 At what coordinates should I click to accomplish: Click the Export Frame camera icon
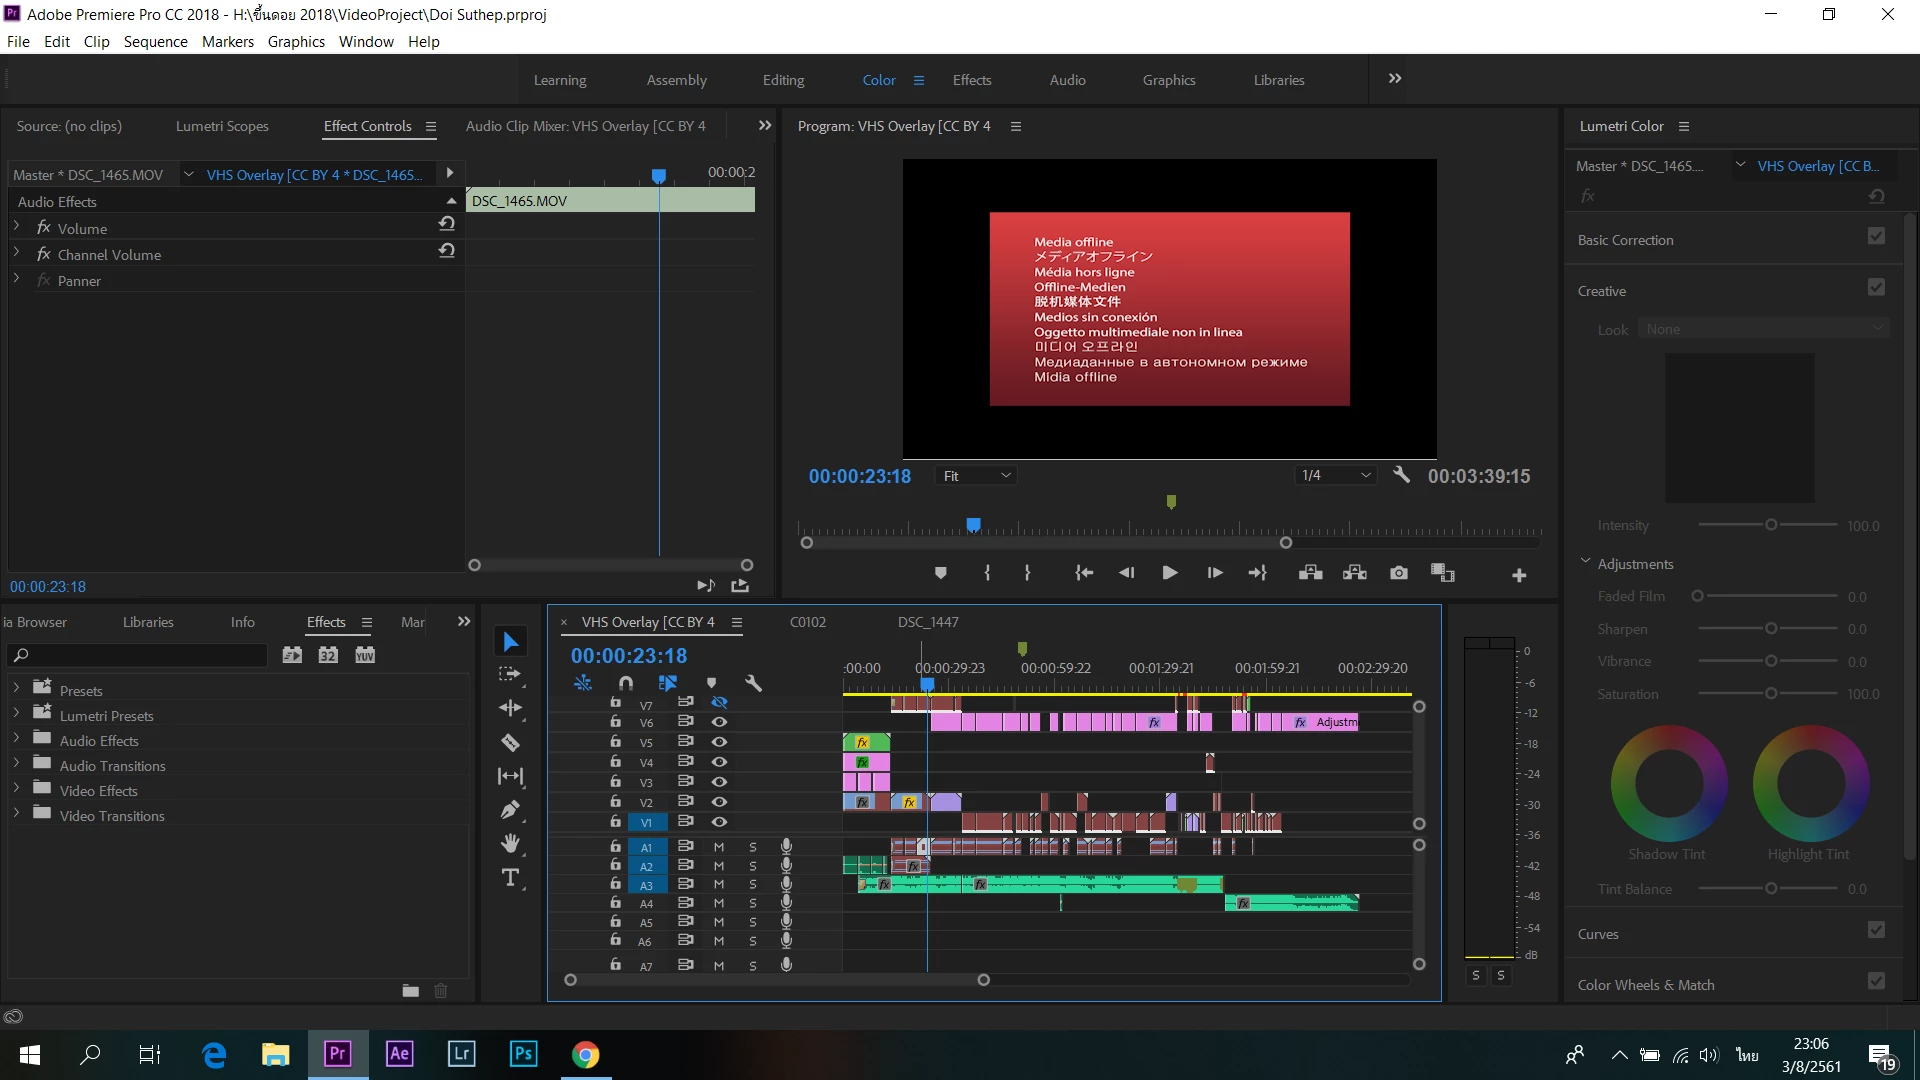1398,573
